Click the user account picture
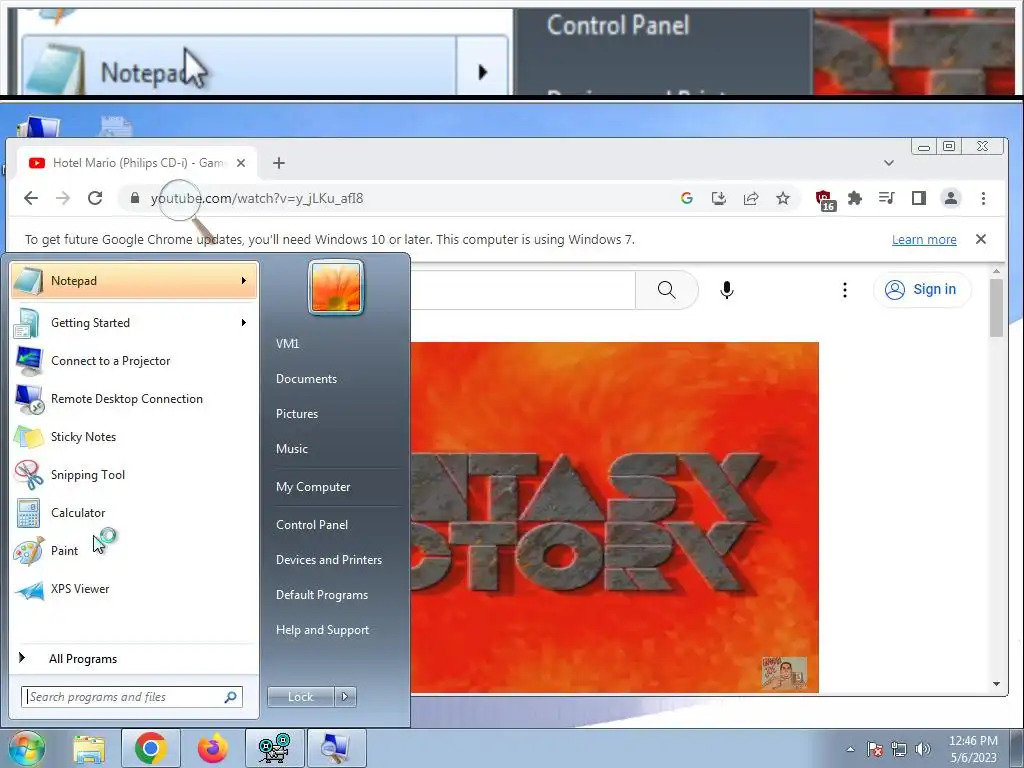This screenshot has width=1024, height=768. pos(336,287)
